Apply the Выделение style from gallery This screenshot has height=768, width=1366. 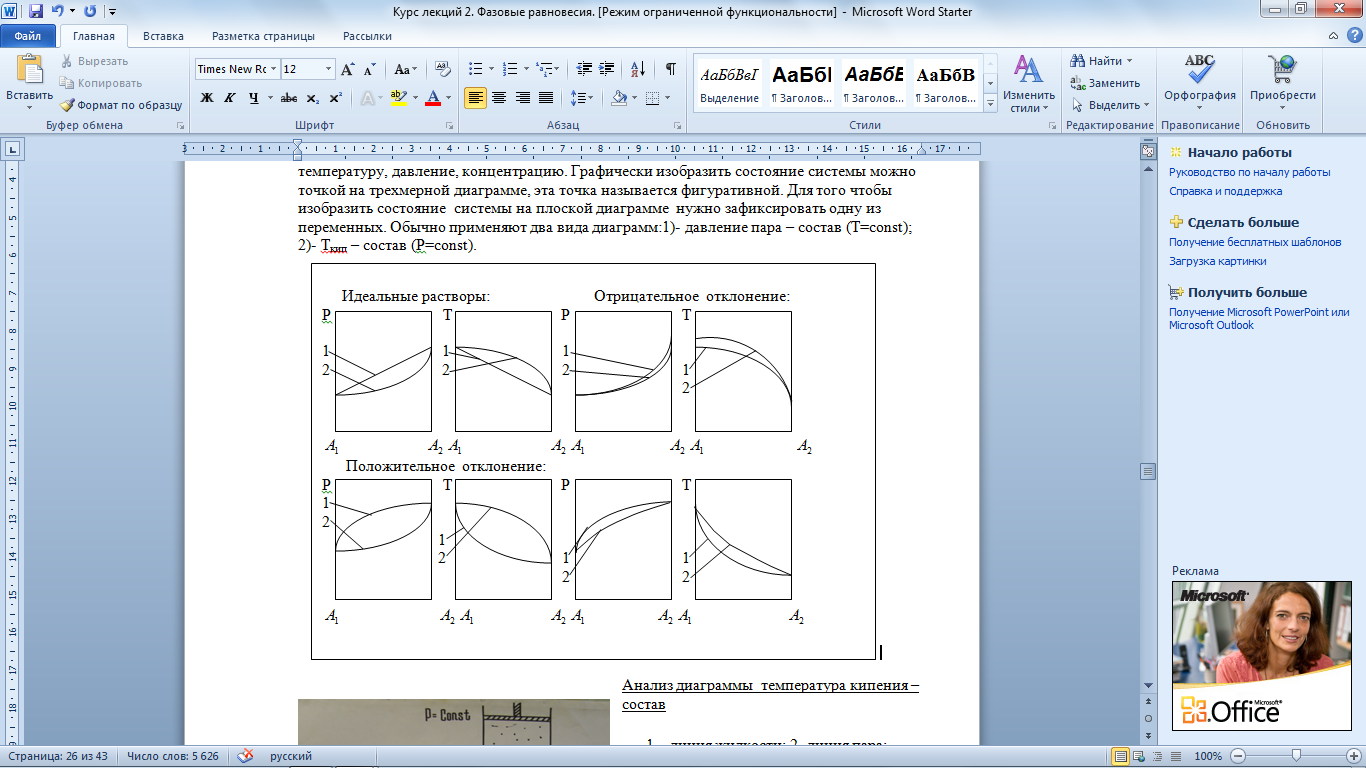pos(729,82)
